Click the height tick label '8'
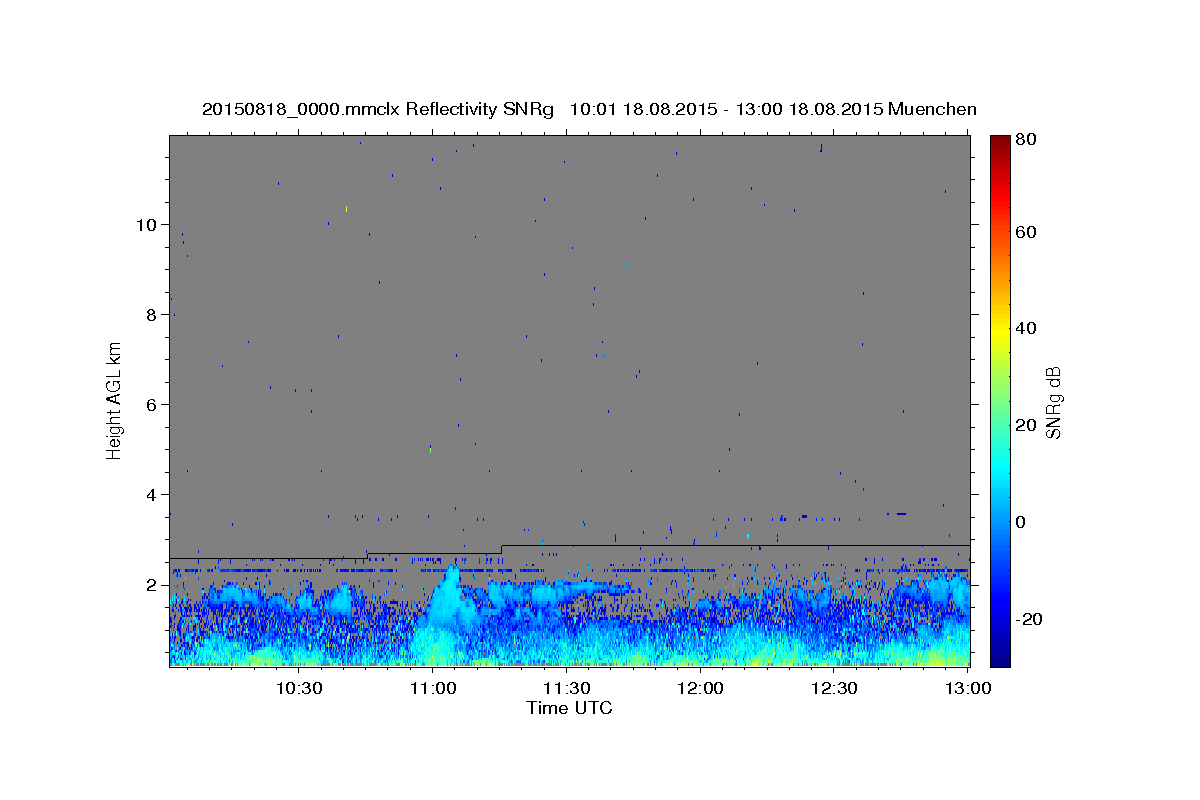Screen dimensions: 1200x800 pos(152,315)
